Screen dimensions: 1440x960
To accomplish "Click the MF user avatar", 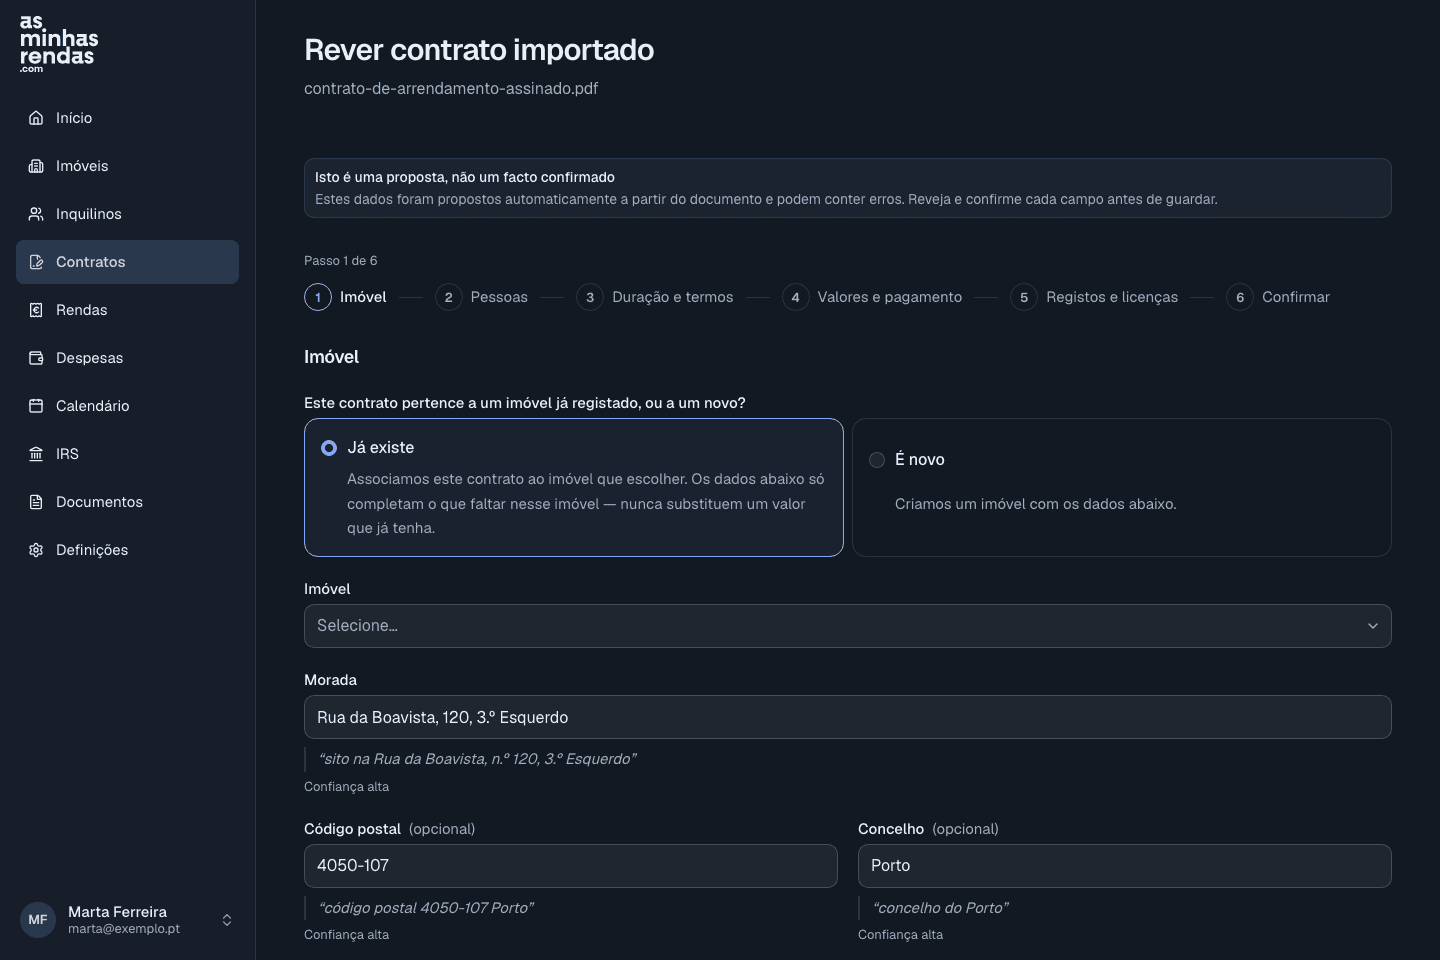I will point(38,920).
